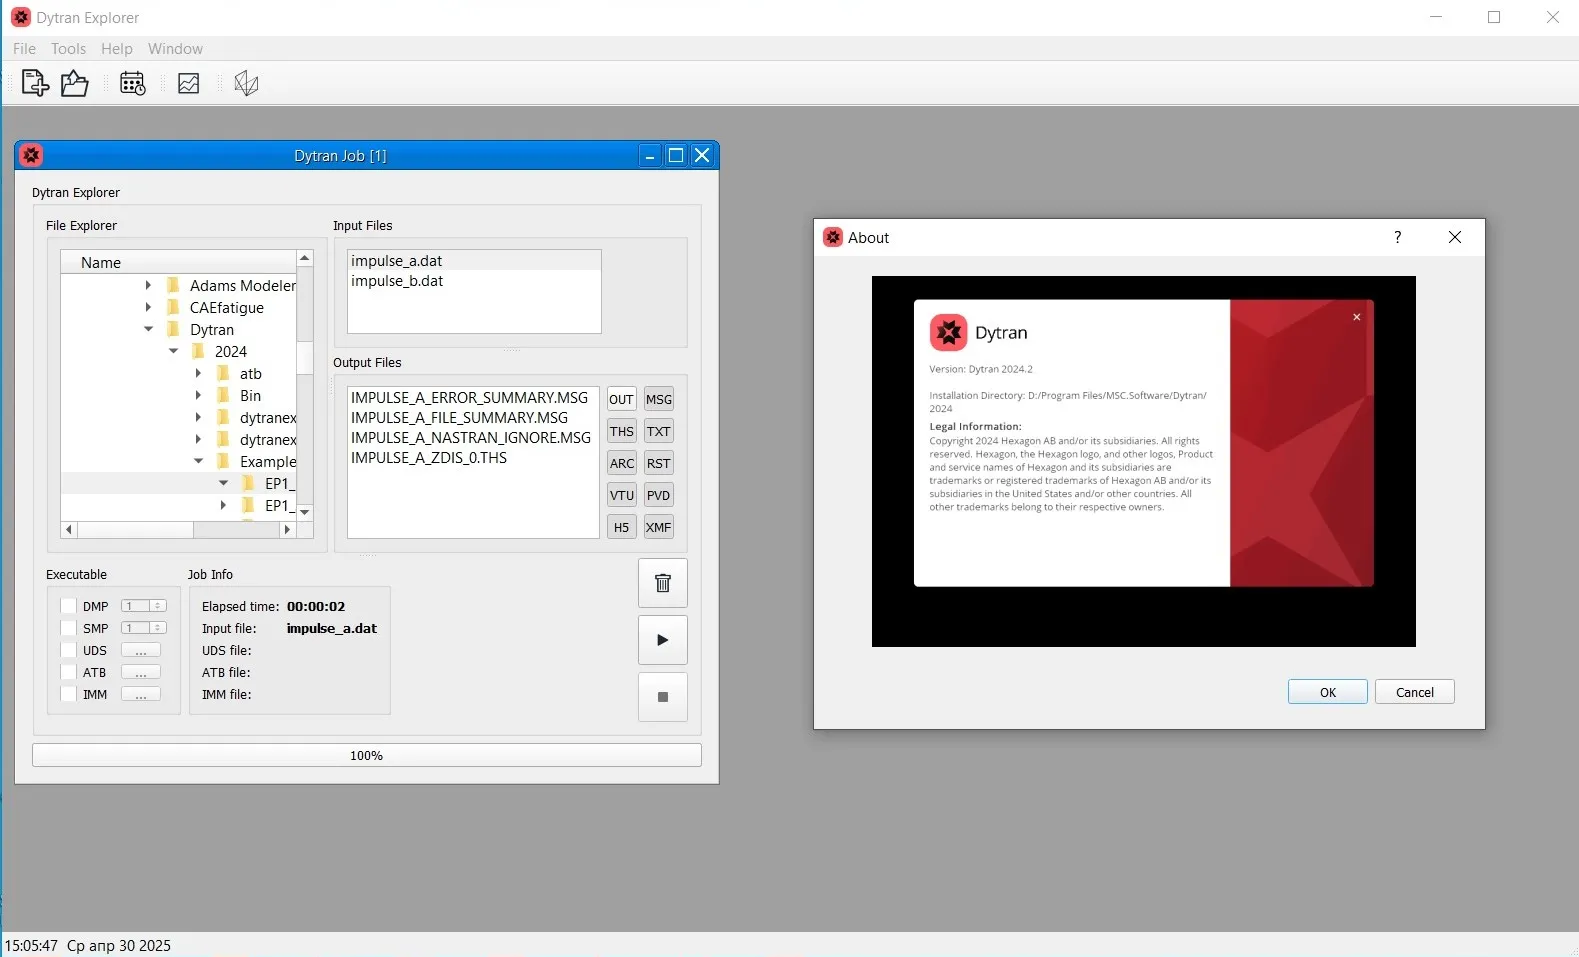Viewport: 1579px width, 957px height.
Task: Click File Explorer vertical scrollbar thumb
Action: coord(305,356)
